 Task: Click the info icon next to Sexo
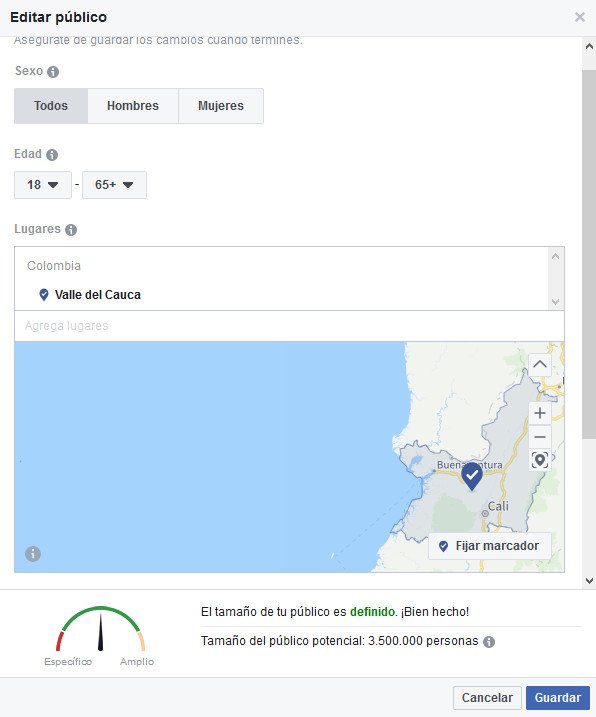[53, 72]
